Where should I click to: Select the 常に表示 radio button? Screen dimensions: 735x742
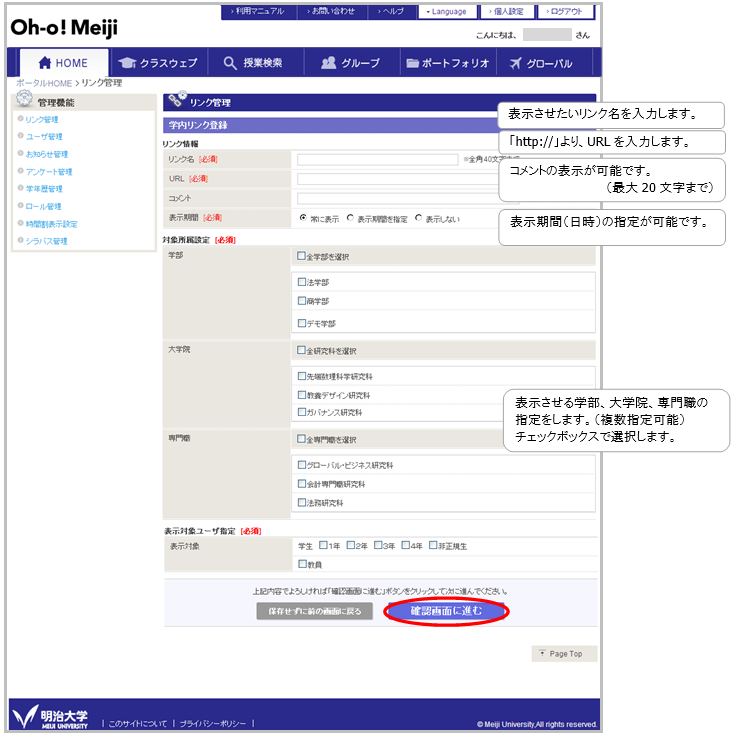point(303,218)
